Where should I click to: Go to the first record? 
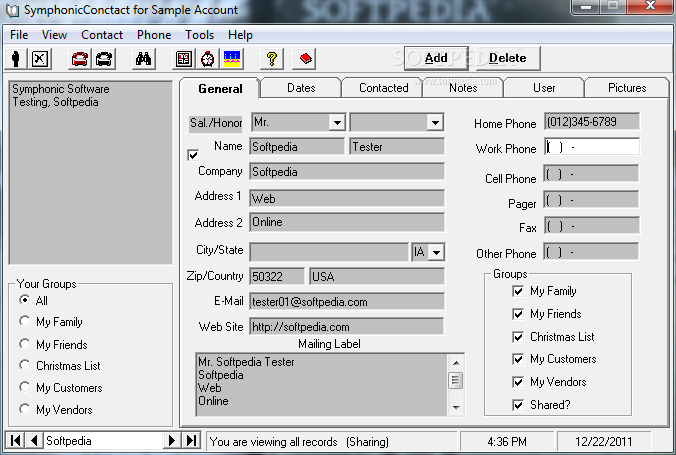pyautogui.click(x=16, y=440)
